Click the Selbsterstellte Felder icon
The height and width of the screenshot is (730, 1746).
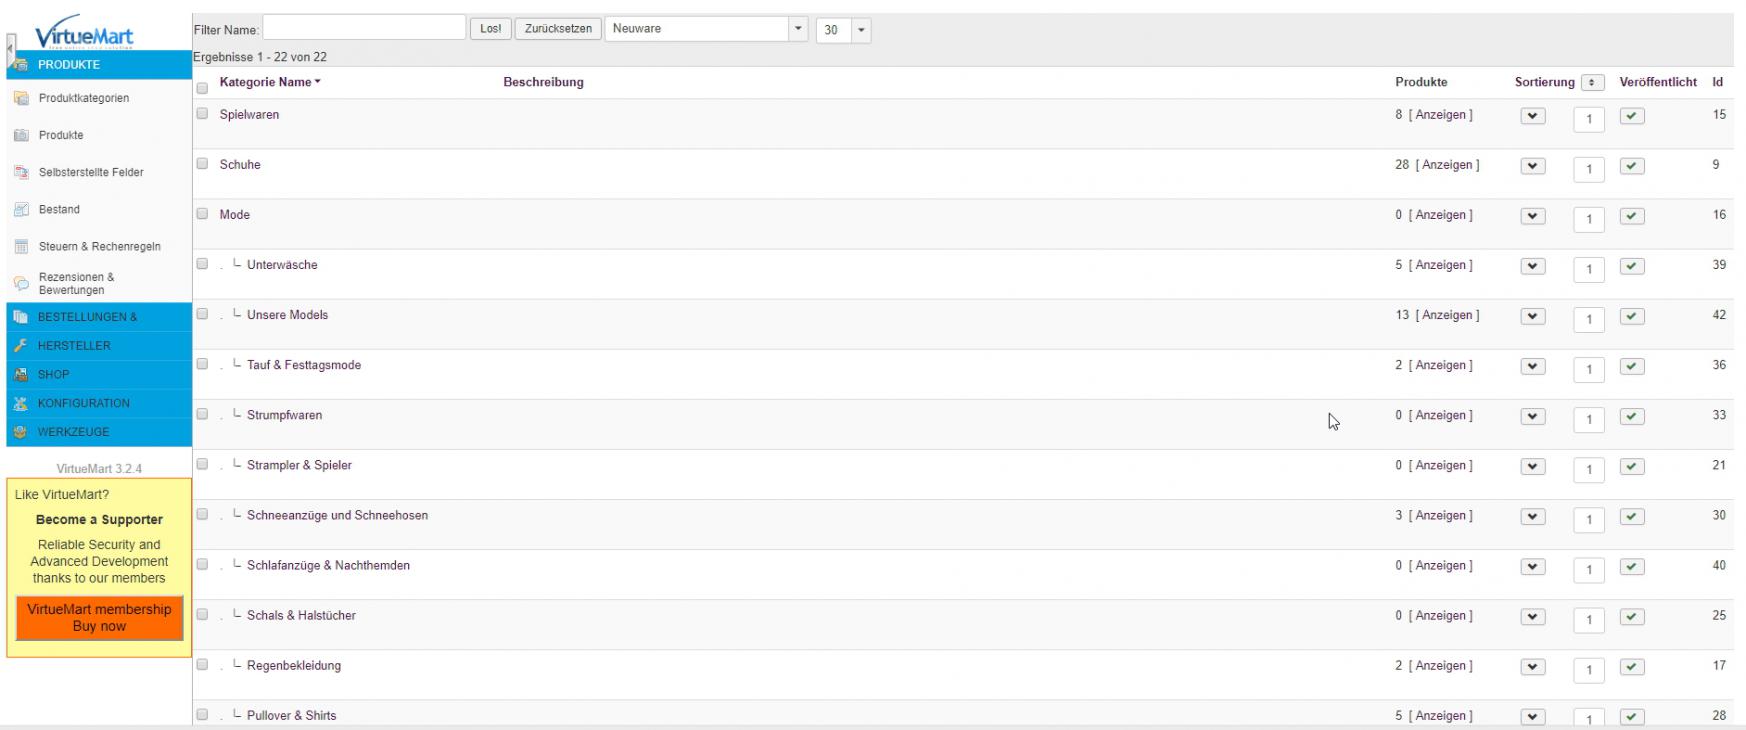(21, 173)
